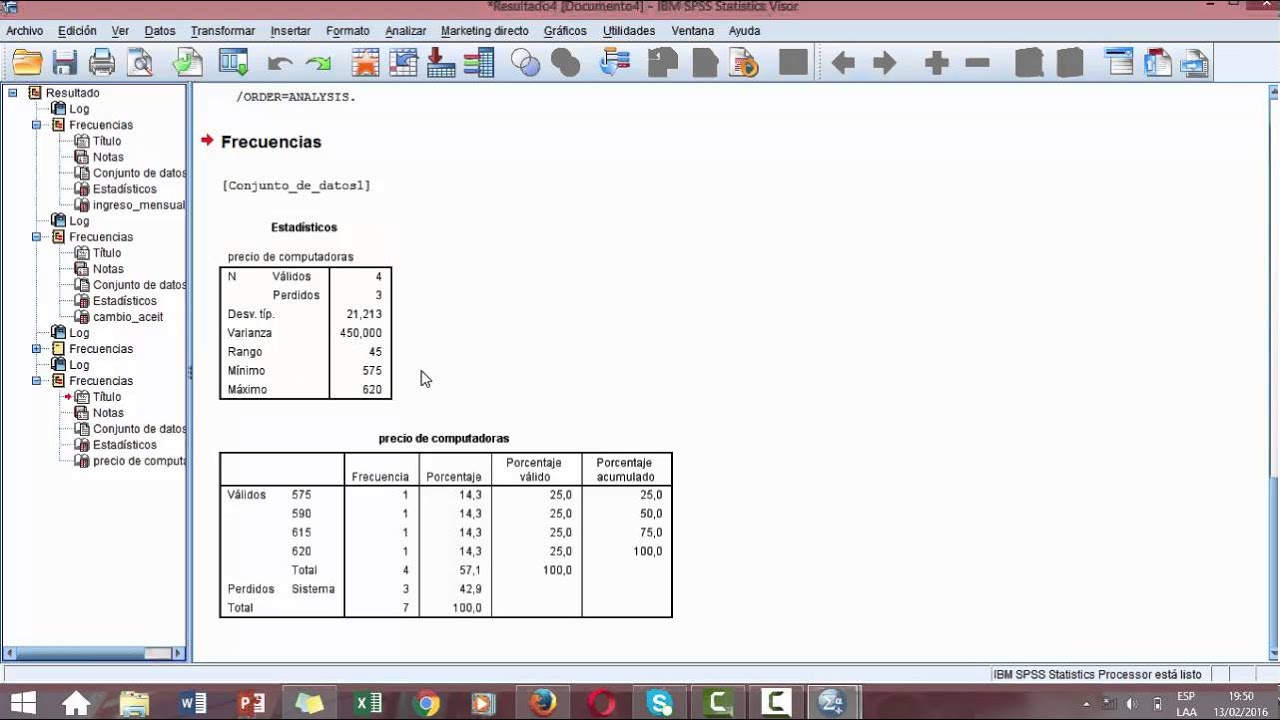Open the Gráficos menu

[x=565, y=31]
